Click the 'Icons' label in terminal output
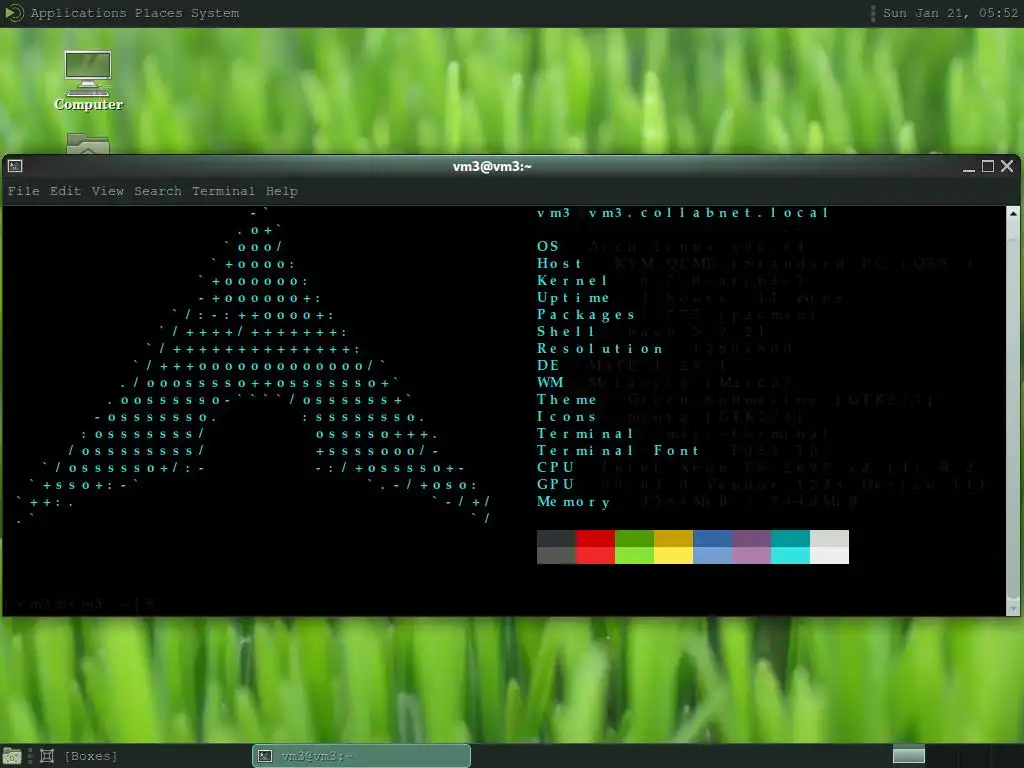Image resolution: width=1024 pixels, height=768 pixels. (566, 416)
